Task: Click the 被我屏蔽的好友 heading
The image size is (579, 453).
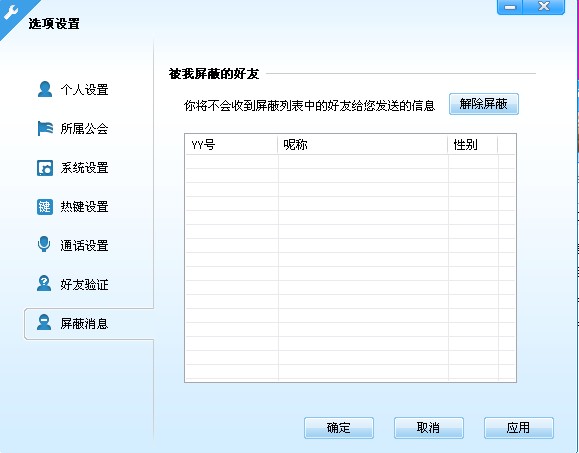Action: click(x=214, y=73)
